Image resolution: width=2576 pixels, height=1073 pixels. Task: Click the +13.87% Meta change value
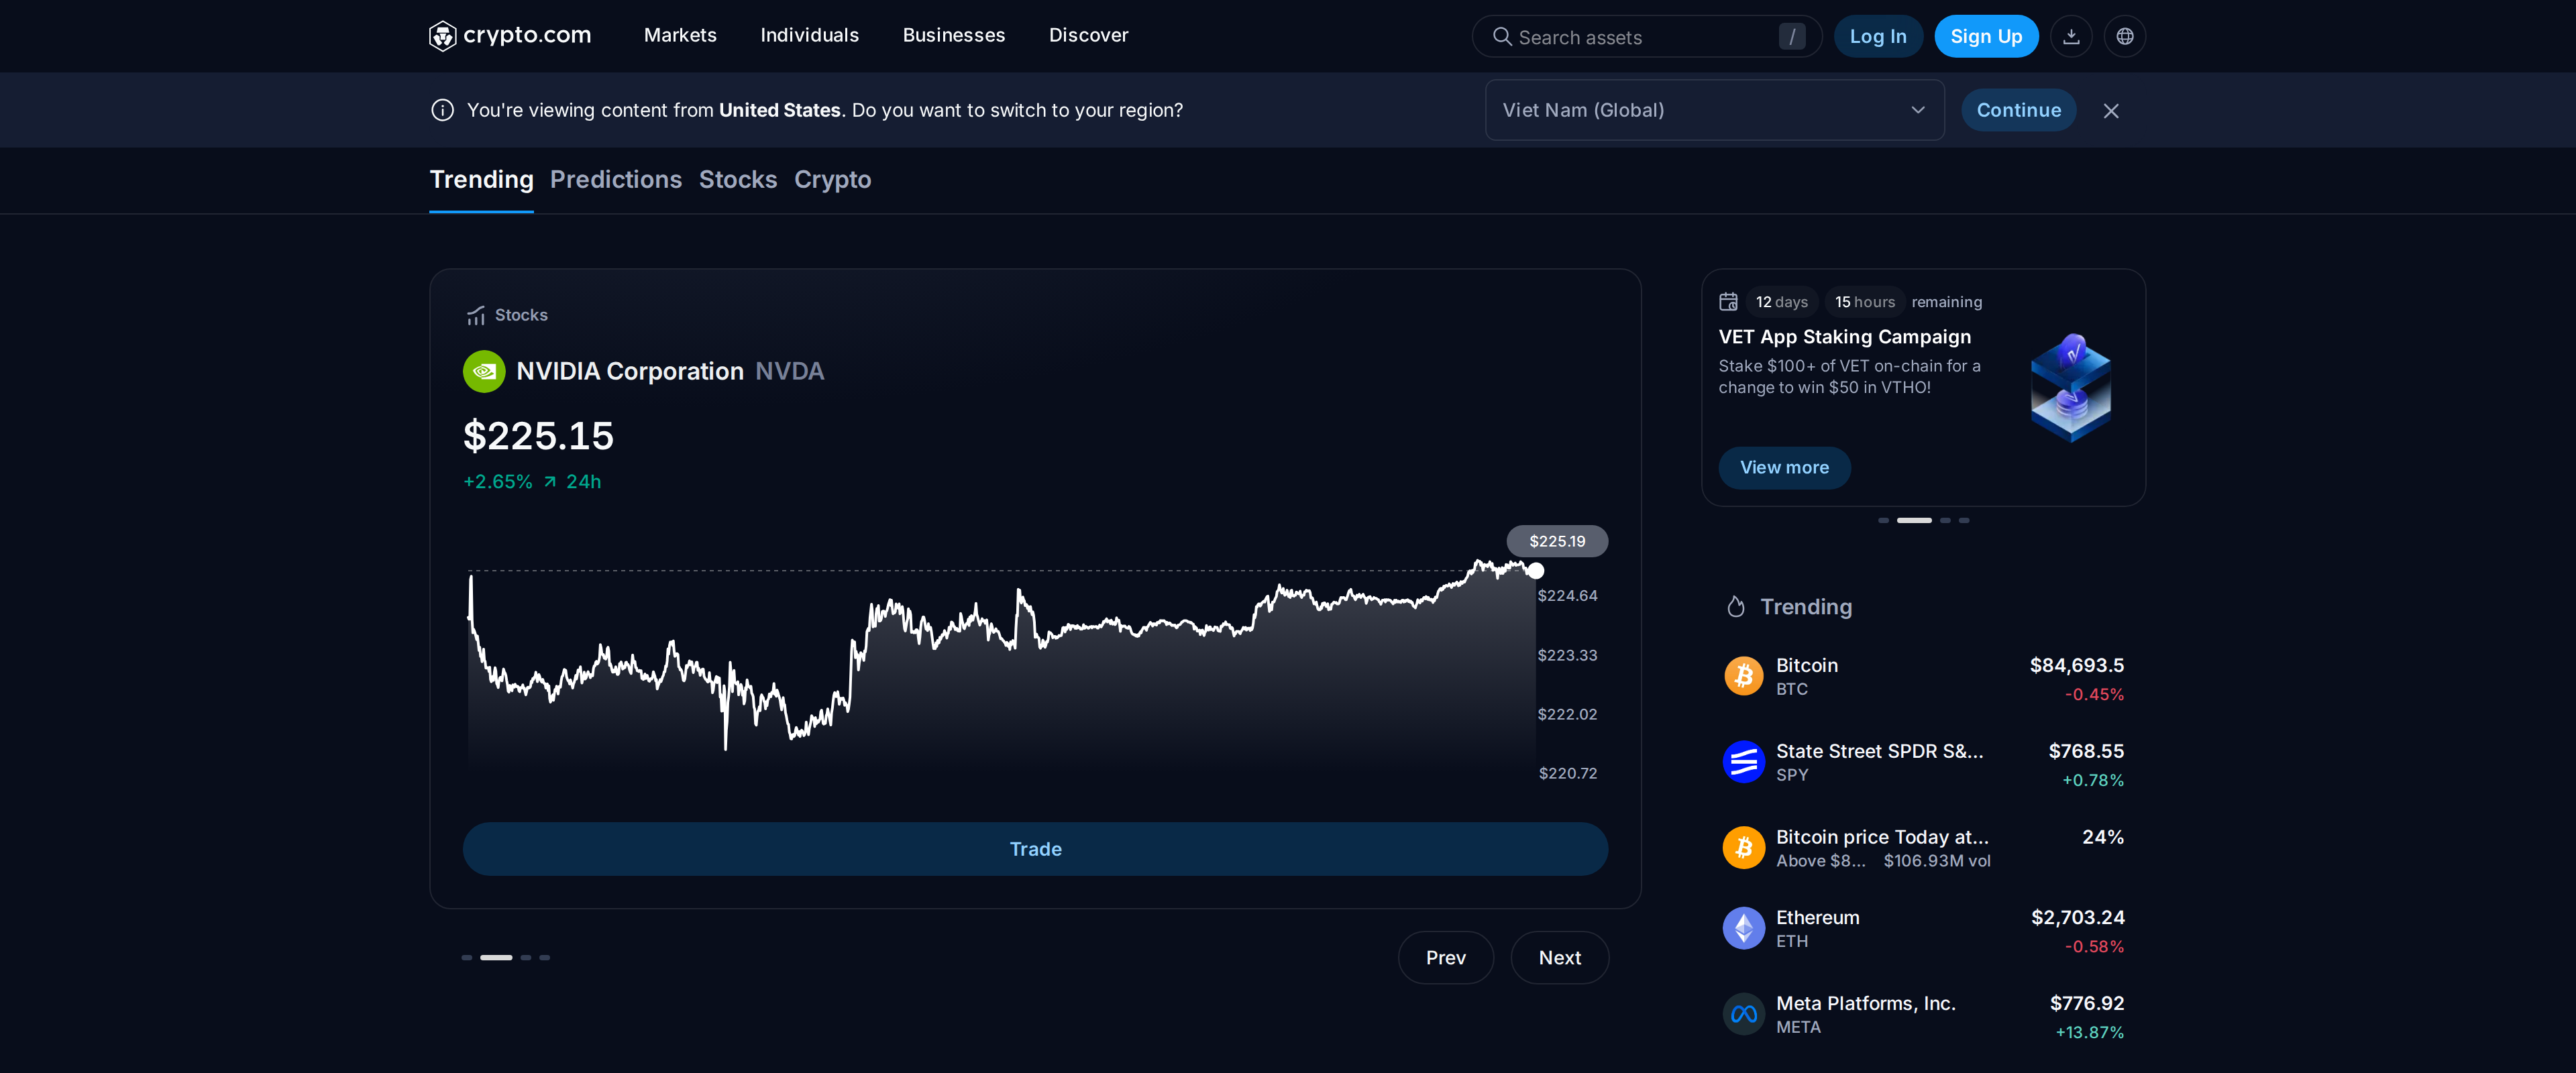pyautogui.click(x=2089, y=1032)
